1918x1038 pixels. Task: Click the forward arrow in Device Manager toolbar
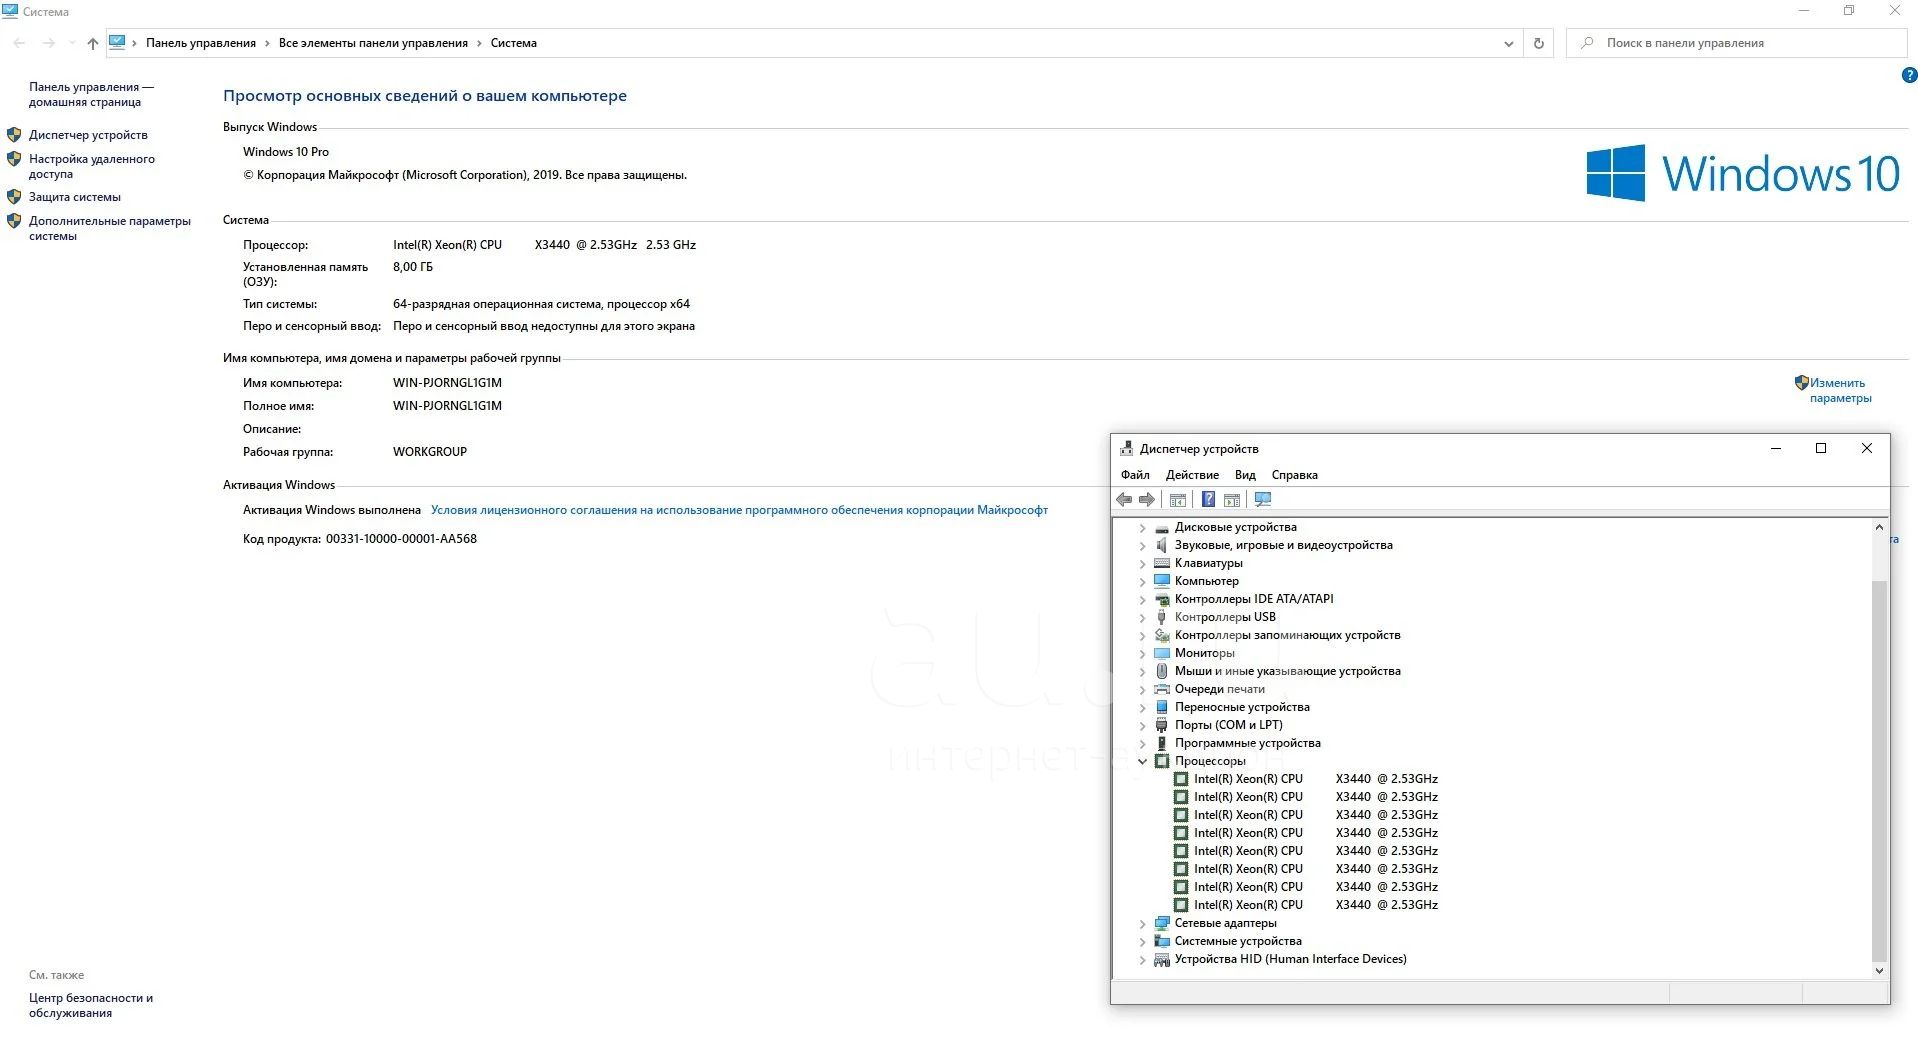pos(1147,500)
